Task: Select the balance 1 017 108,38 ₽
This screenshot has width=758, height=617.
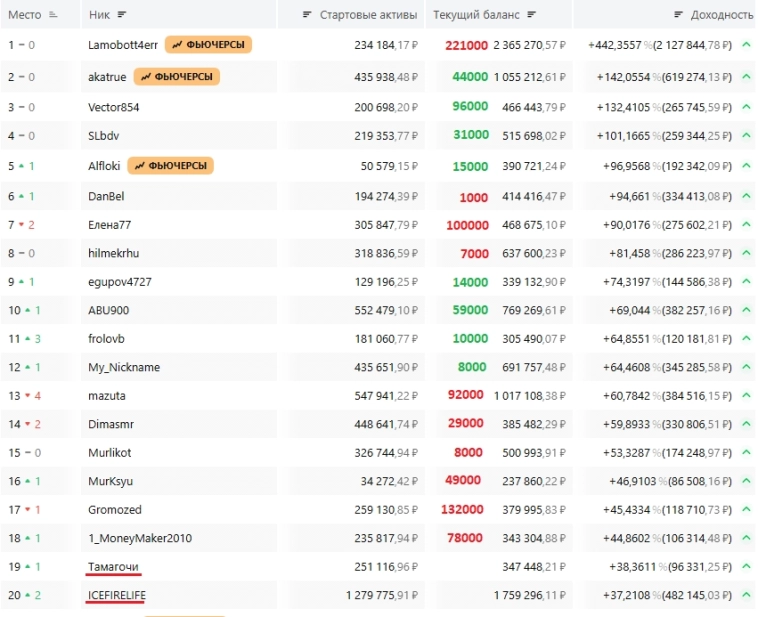Action: click(529, 396)
